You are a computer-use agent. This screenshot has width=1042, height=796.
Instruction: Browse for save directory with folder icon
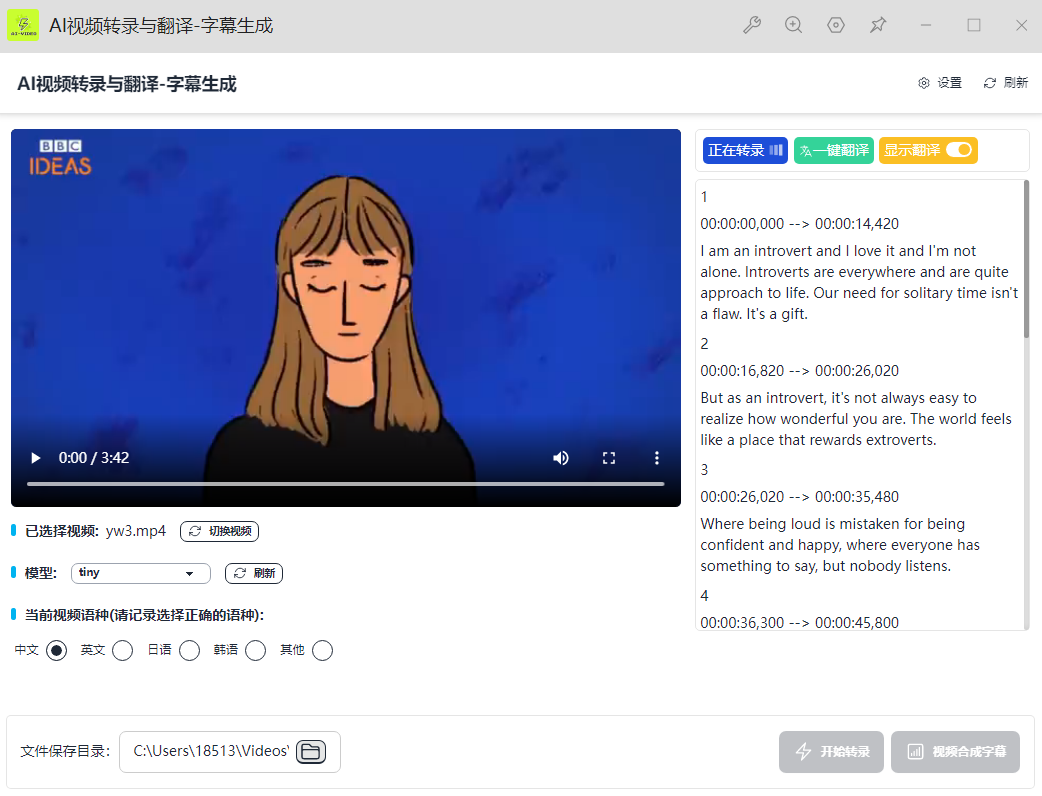[311, 752]
